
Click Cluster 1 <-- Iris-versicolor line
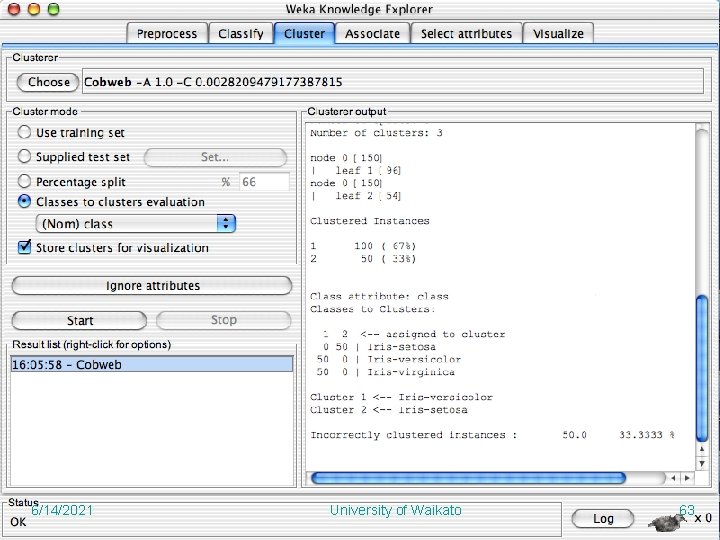(401, 397)
